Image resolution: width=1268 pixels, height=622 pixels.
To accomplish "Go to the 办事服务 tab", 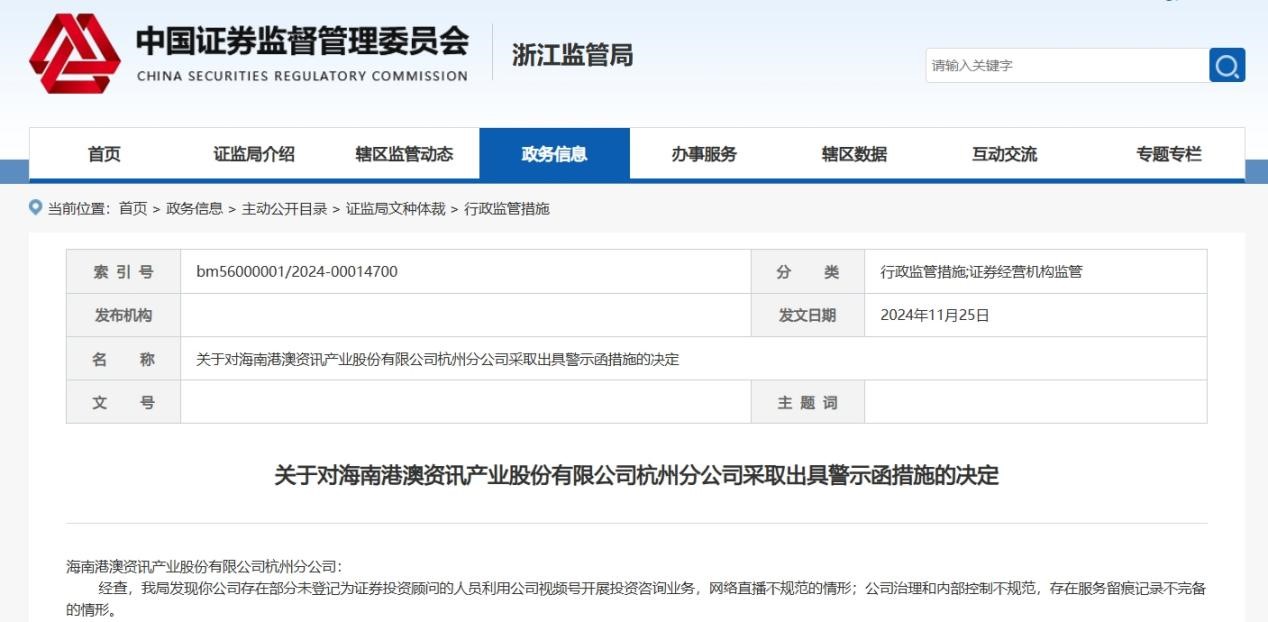I will click(704, 154).
